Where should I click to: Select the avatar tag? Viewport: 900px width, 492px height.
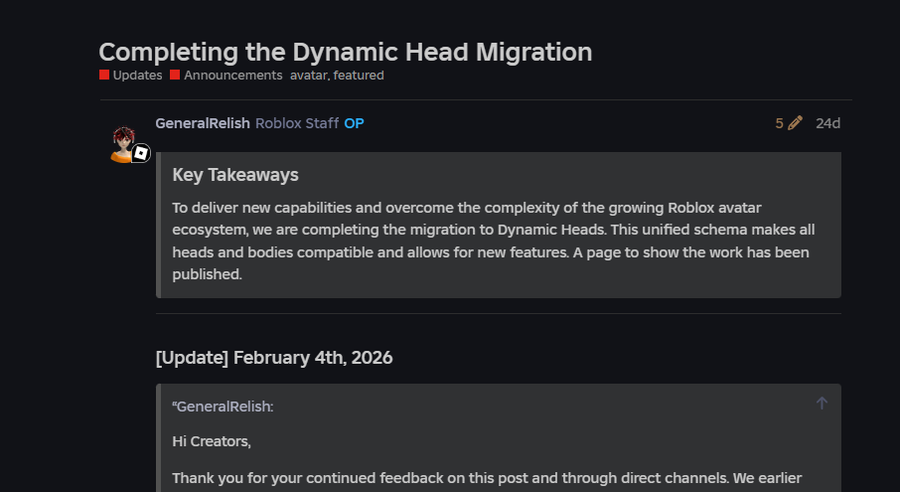click(x=310, y=75)
